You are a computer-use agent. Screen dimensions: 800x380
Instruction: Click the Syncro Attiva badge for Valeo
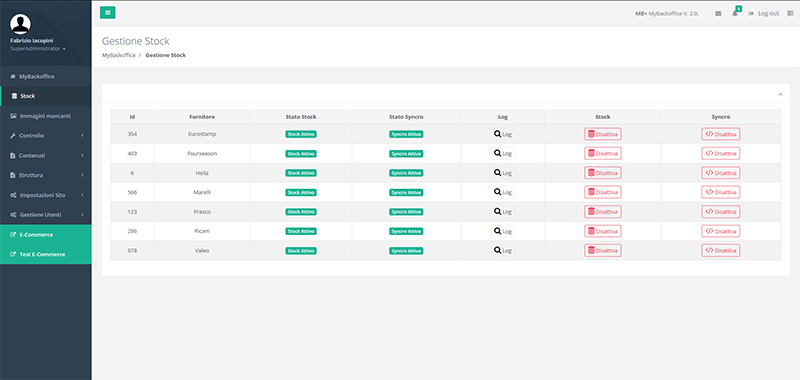pos(406,250)
